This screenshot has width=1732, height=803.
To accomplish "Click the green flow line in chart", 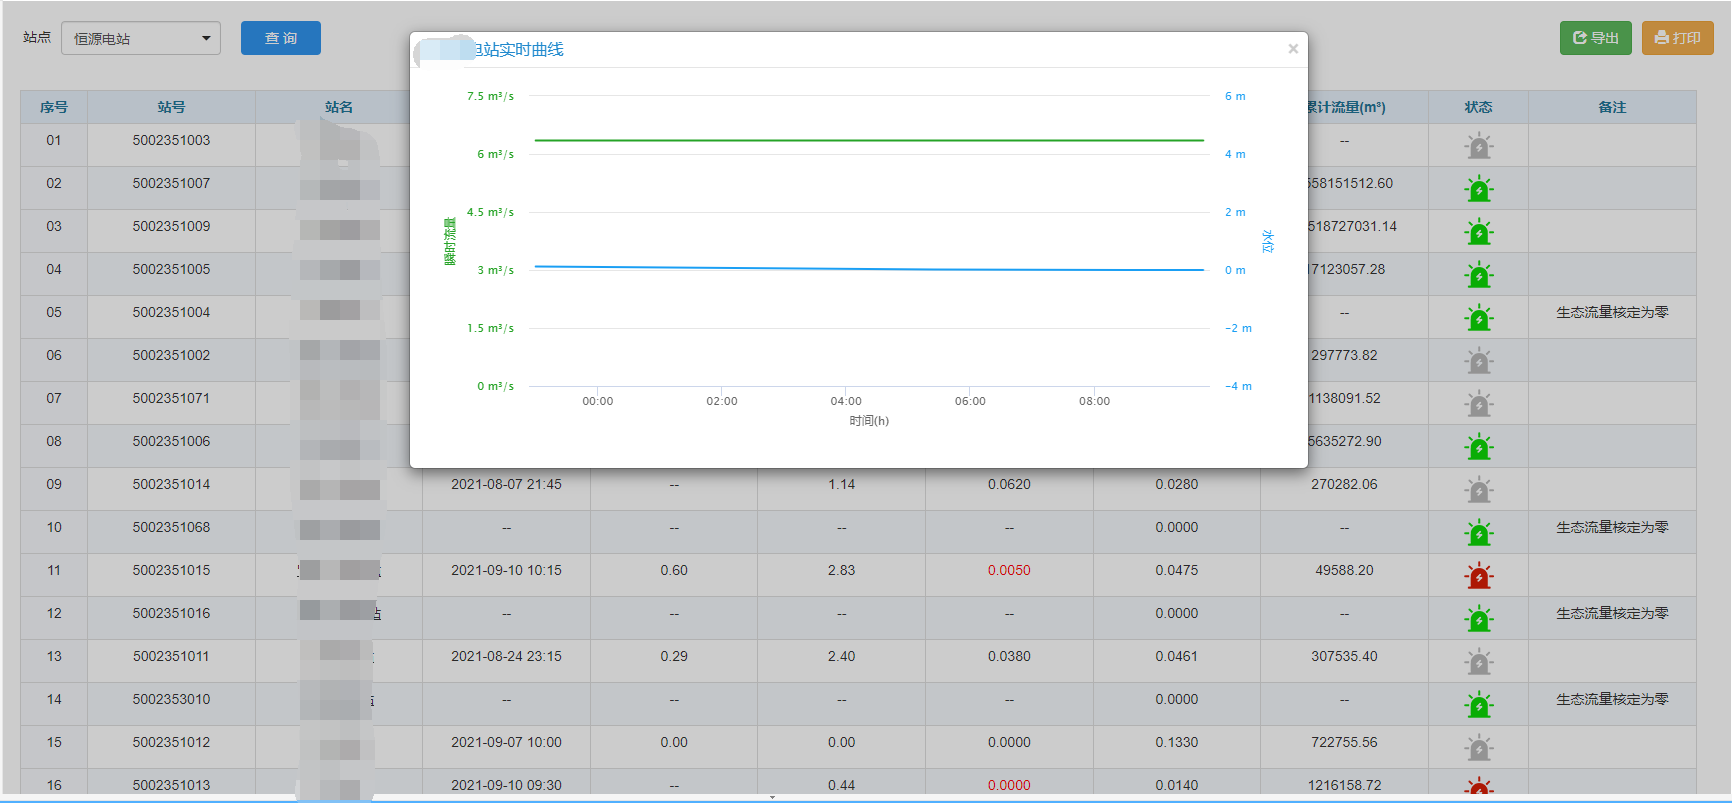I will coord(868,140).
